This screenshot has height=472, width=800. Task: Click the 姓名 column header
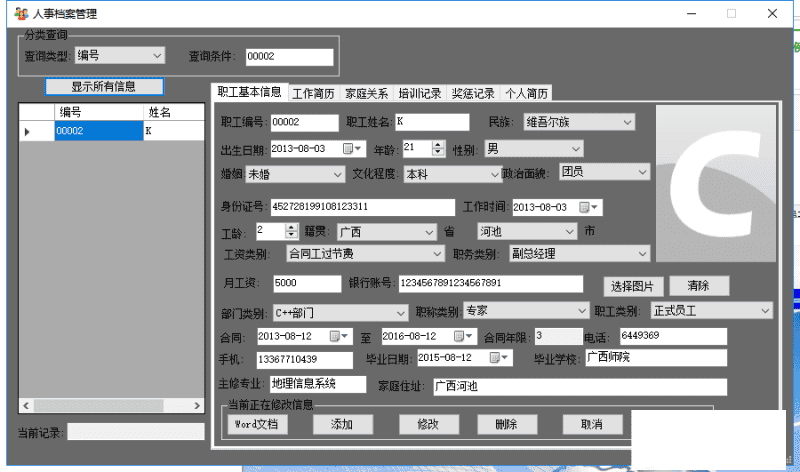pyautogui.click(x=174, y=112)
